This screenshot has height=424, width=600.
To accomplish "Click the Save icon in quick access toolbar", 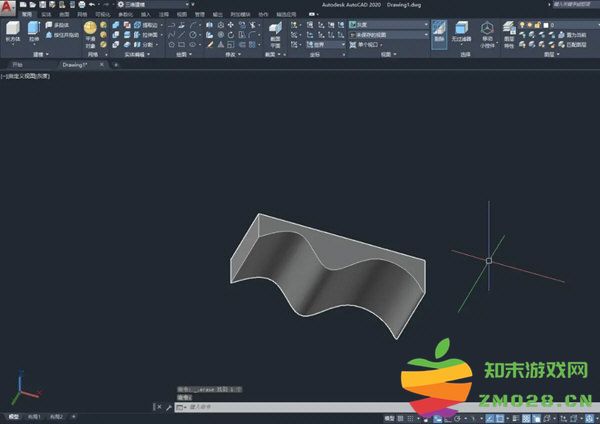I will 42,5.
